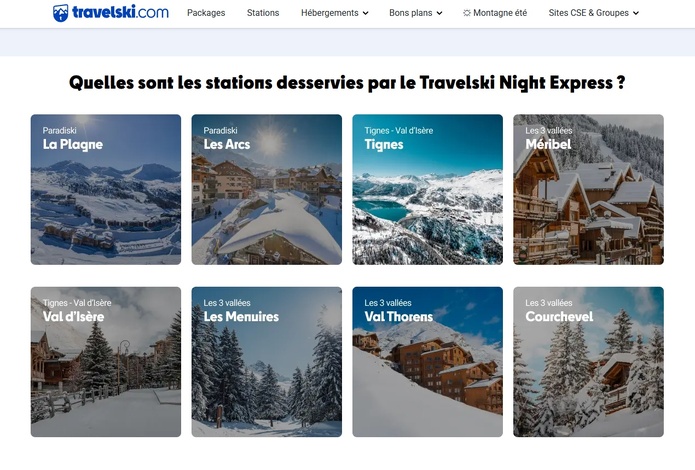
Task: Expand the Bons plans dropdown chevron
Action: coord(439,13)
